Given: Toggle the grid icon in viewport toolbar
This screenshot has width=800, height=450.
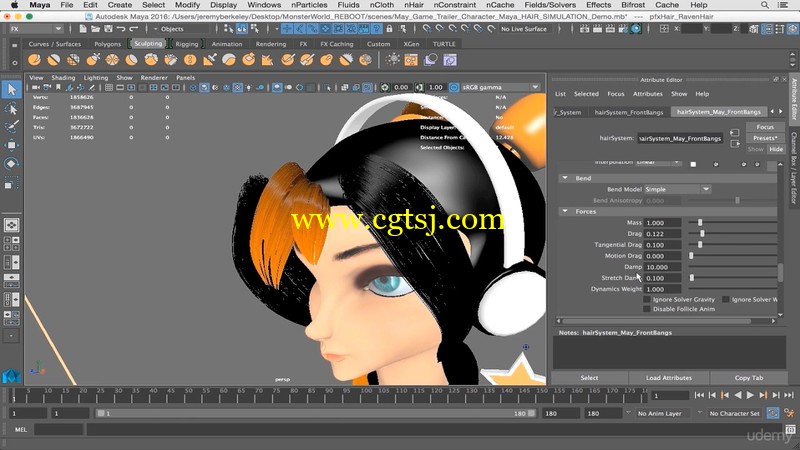Looking at the screenshot, I should (109, 88).
